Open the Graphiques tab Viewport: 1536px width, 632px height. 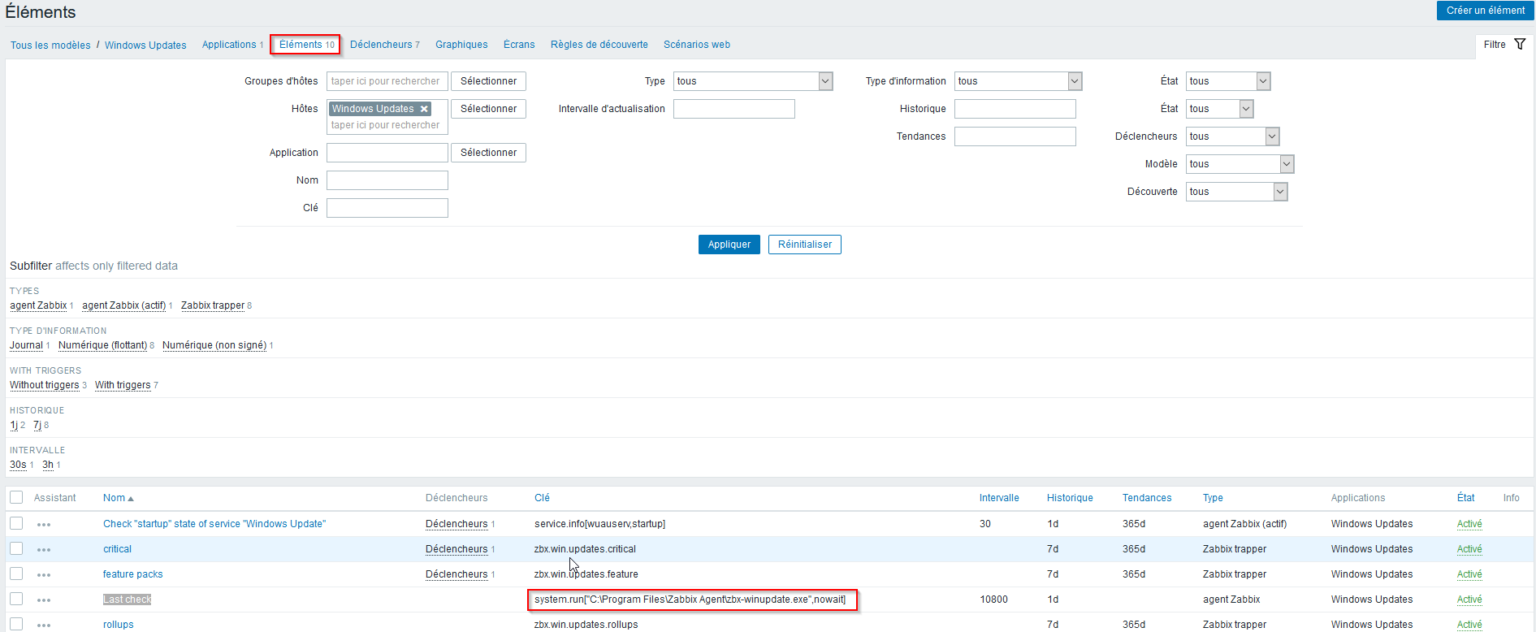pyautogui.click(x=461, y=44)
